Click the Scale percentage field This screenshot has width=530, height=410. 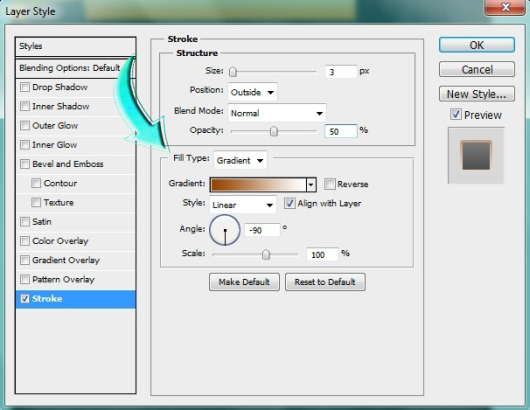tap(322, 254)
